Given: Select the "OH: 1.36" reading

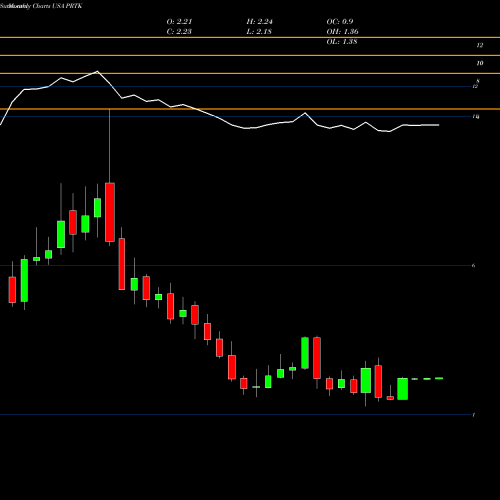Looking at the screenshot, I should pos(342,32).
